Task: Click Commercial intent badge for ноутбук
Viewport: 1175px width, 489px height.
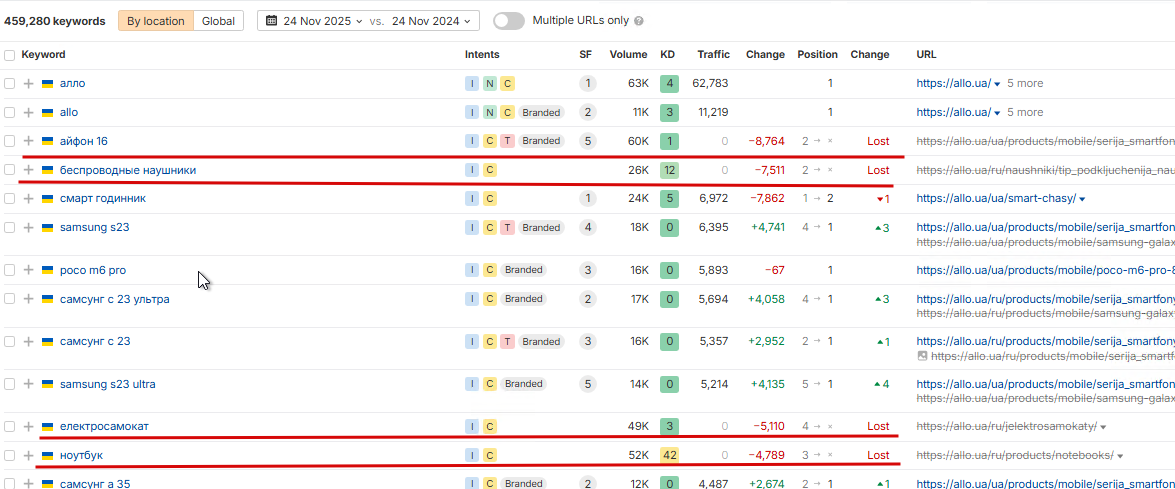Action: coord(489,455)
